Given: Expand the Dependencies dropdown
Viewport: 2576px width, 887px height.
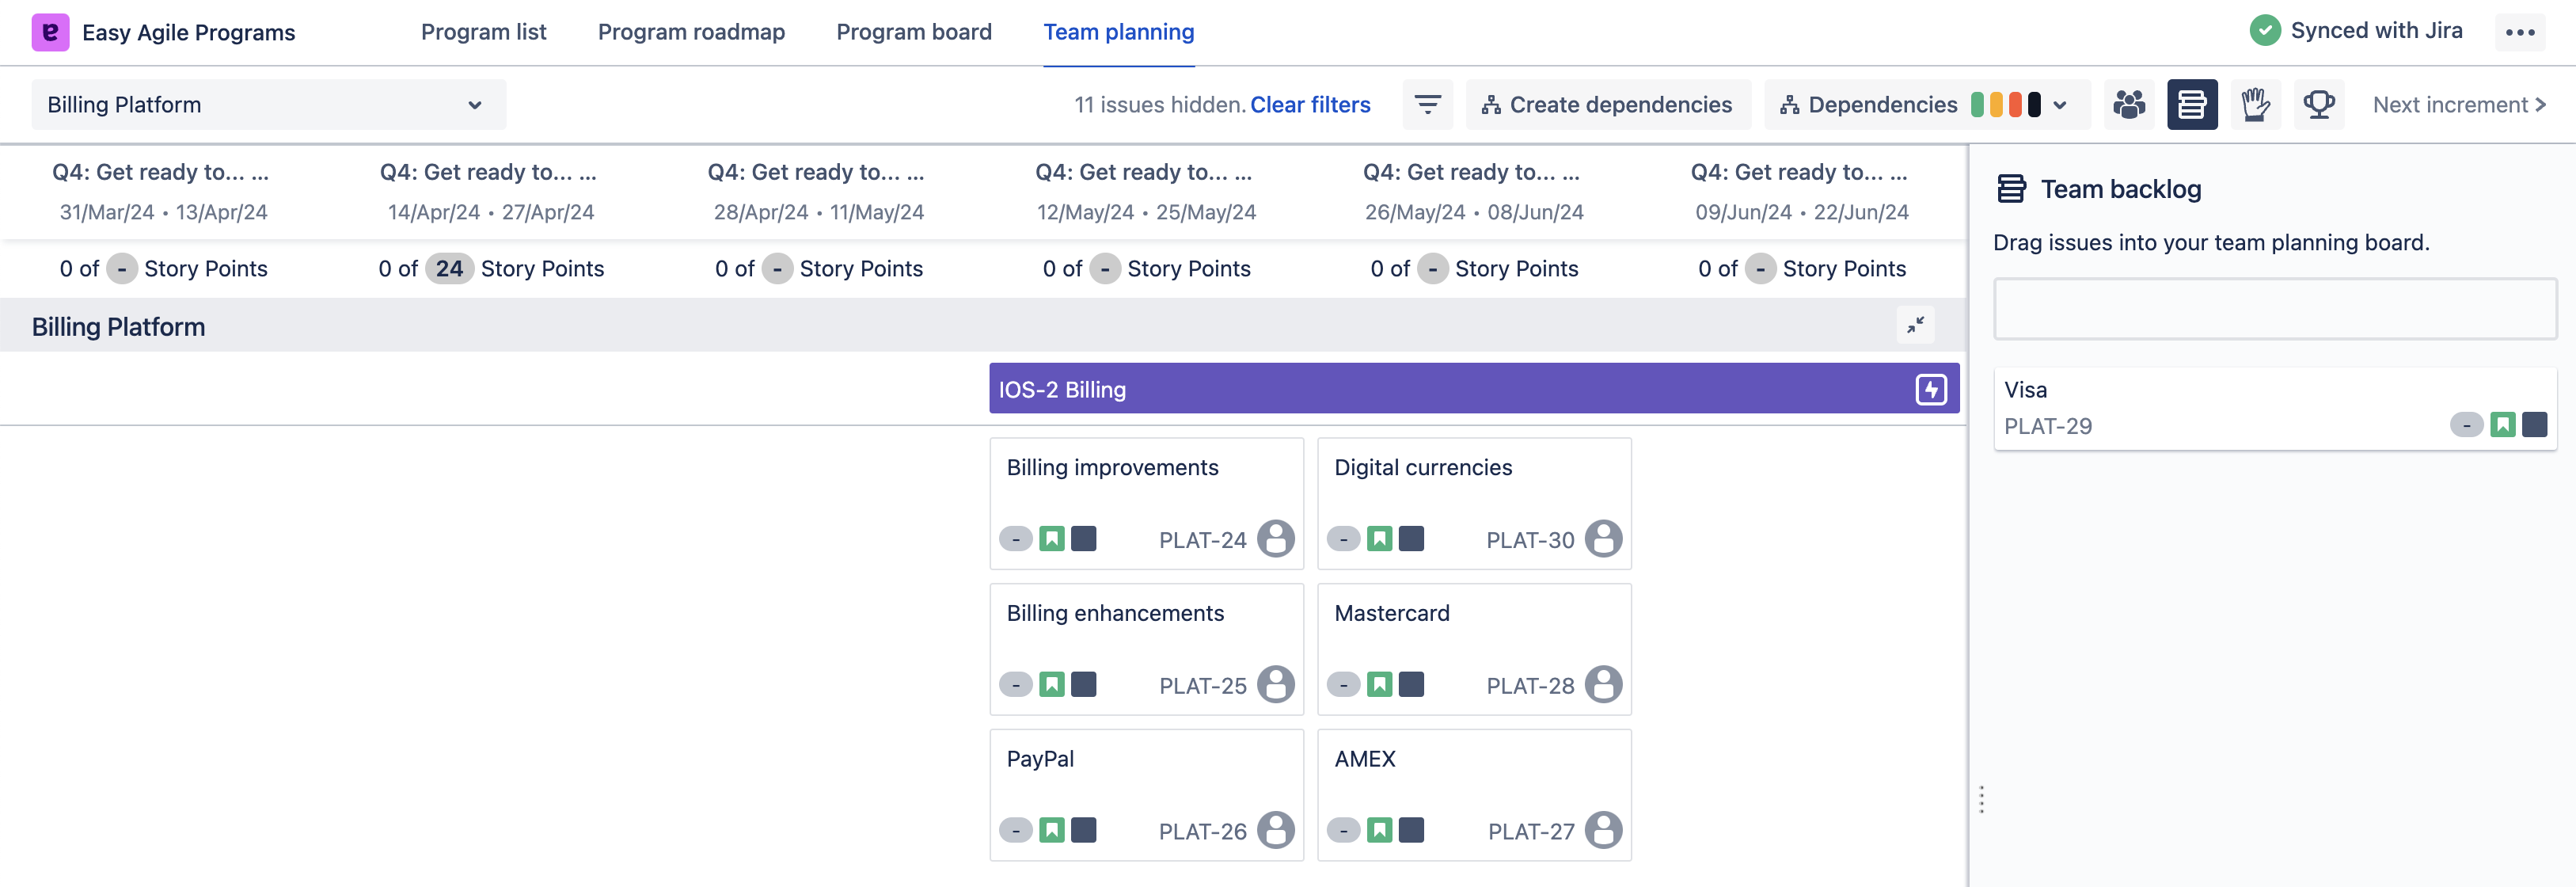Looking at the screenshot, I should [2060, 105].
